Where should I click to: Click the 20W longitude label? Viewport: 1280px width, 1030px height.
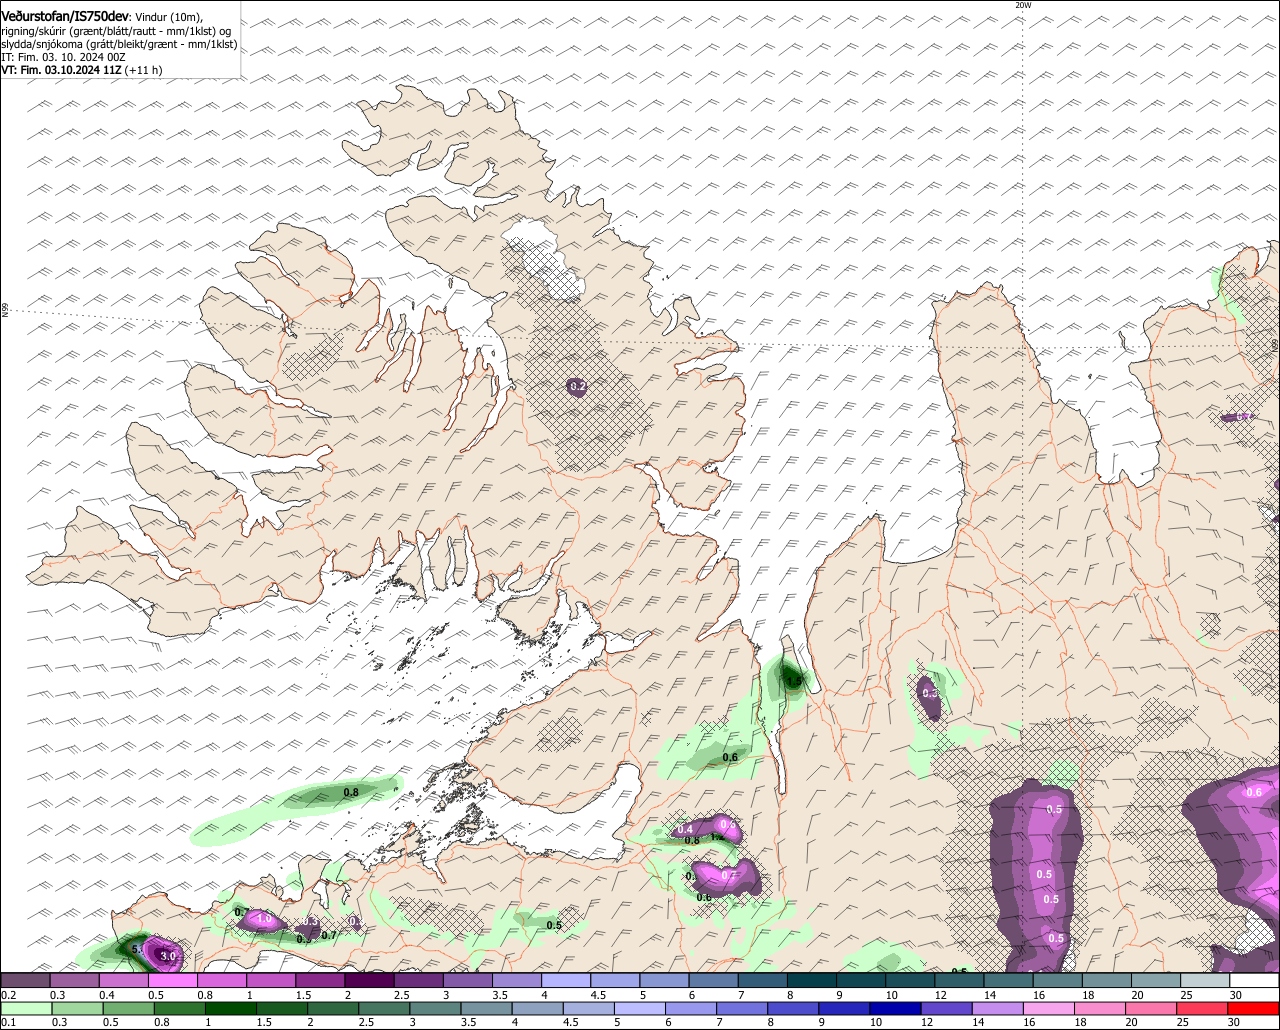click(1022, 5)
